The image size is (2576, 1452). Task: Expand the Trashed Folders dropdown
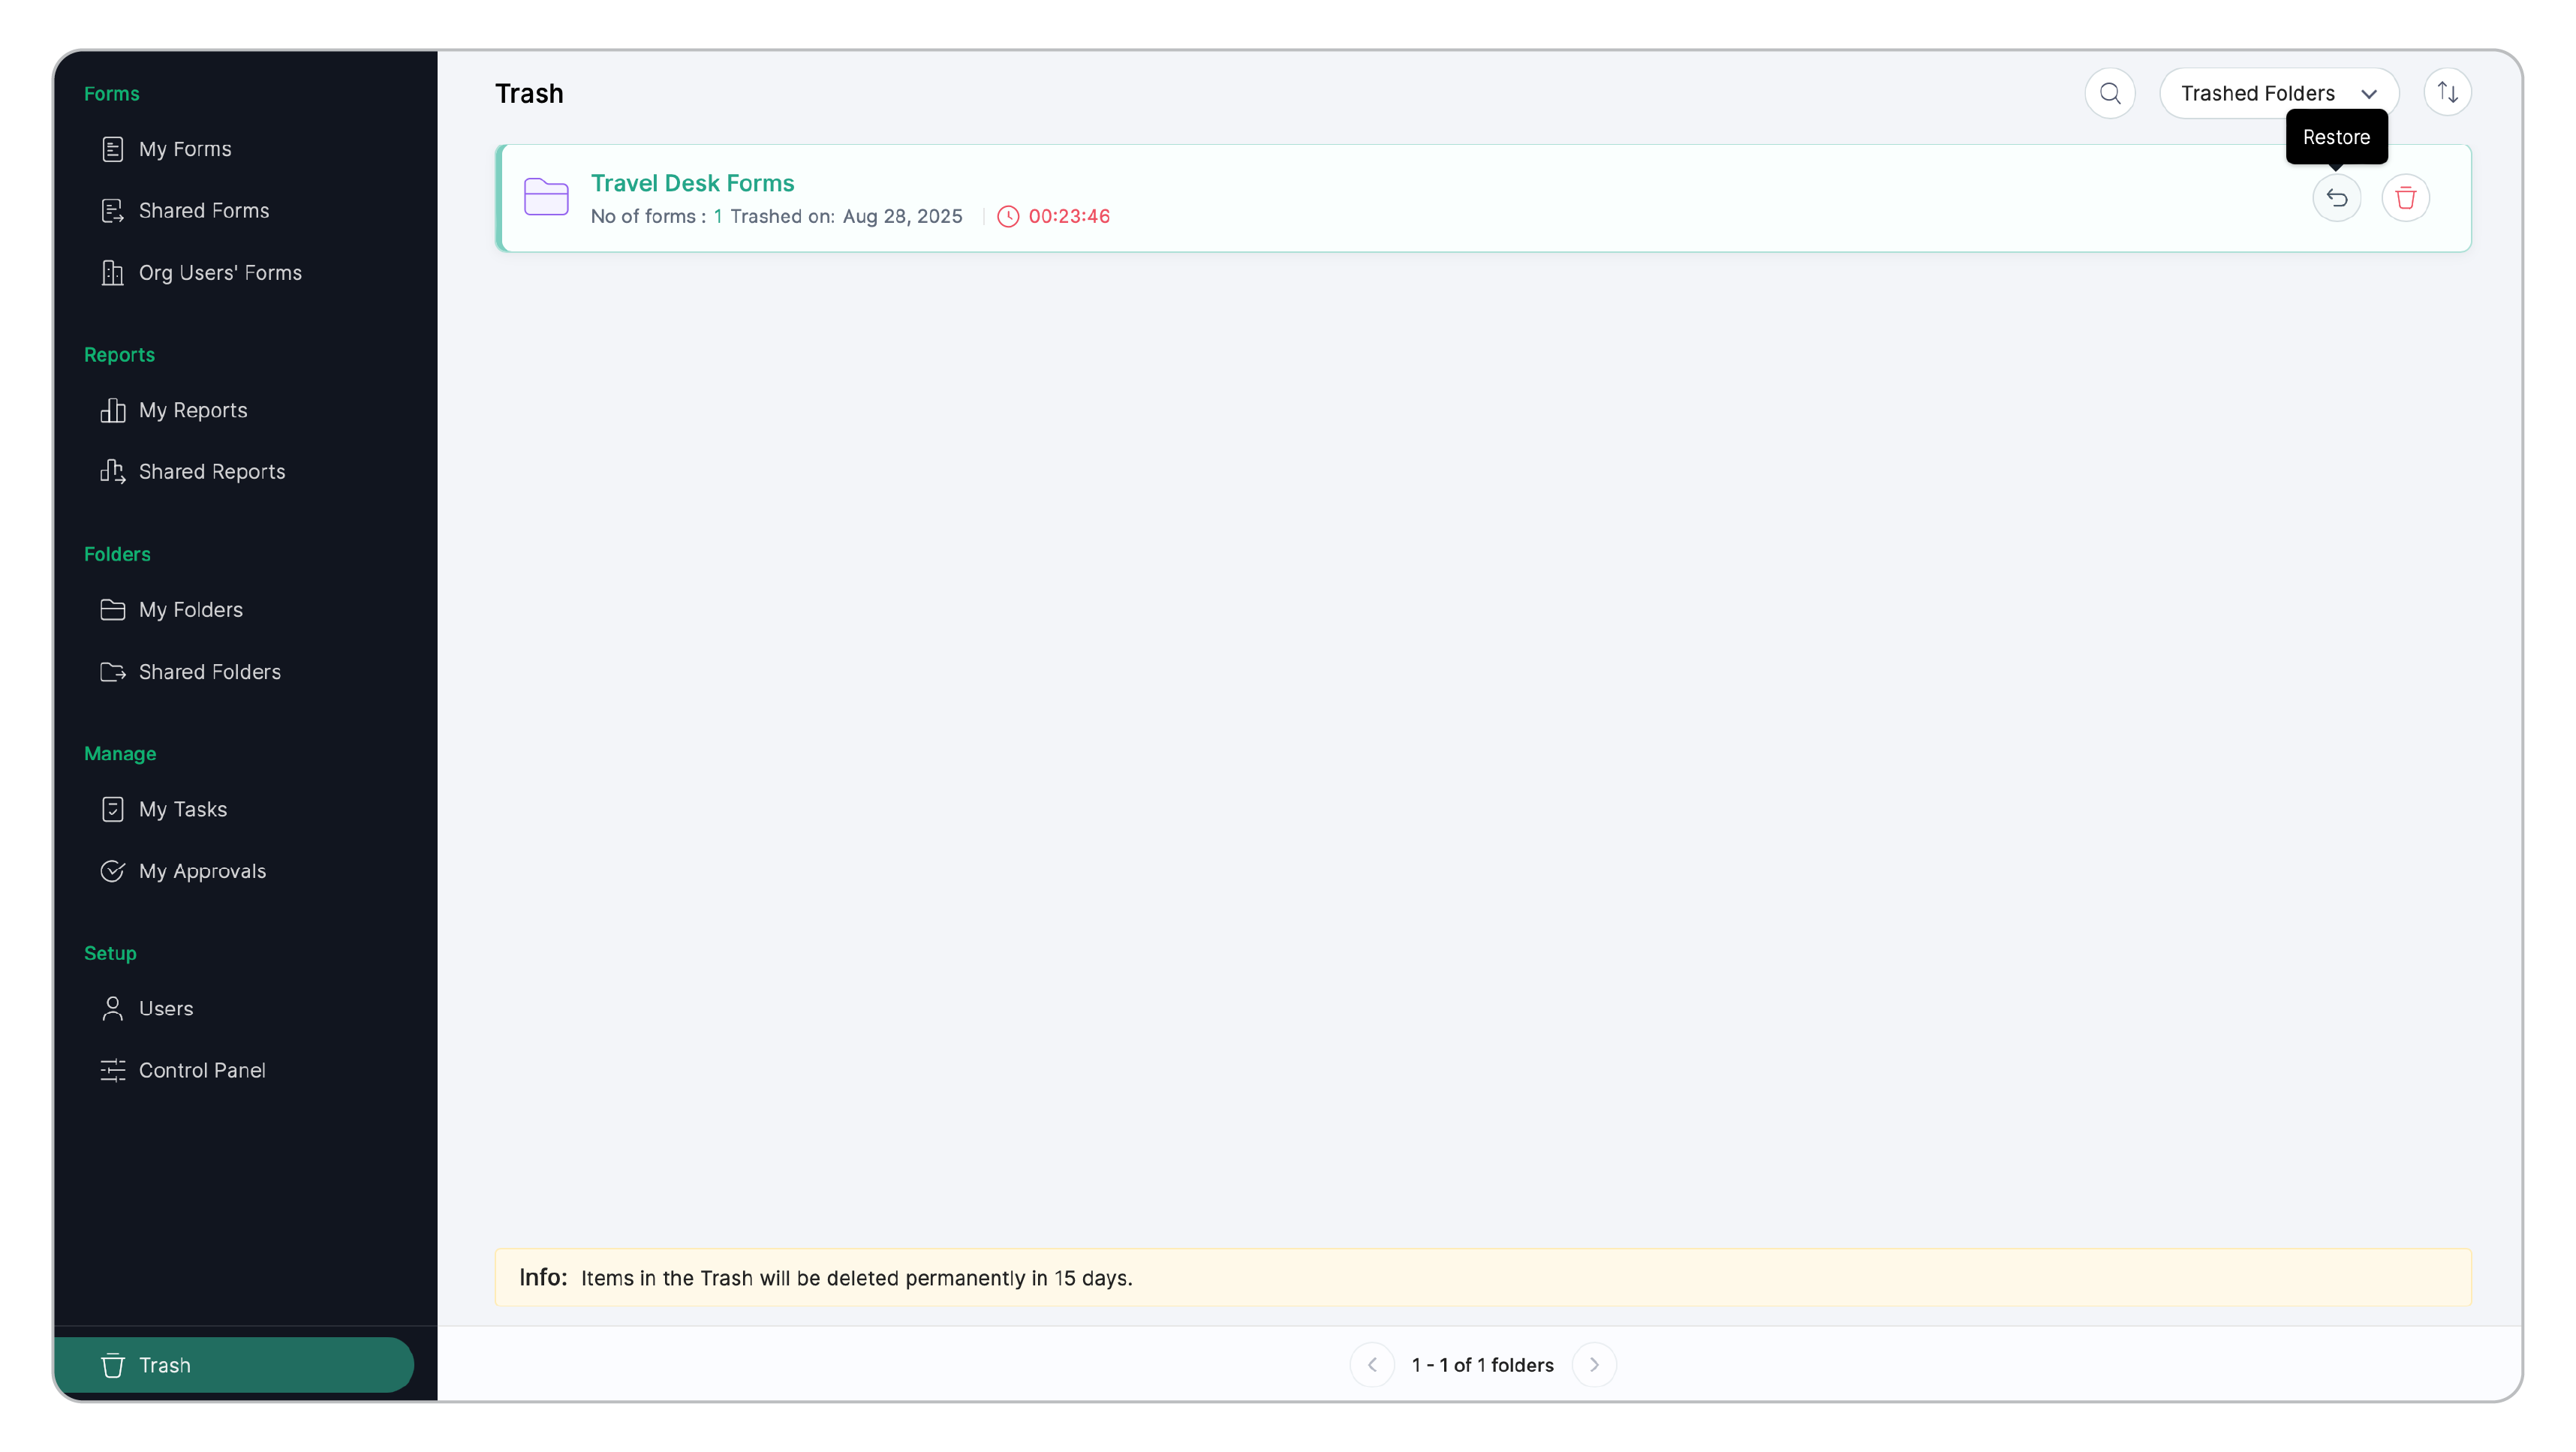point(2257,93)
